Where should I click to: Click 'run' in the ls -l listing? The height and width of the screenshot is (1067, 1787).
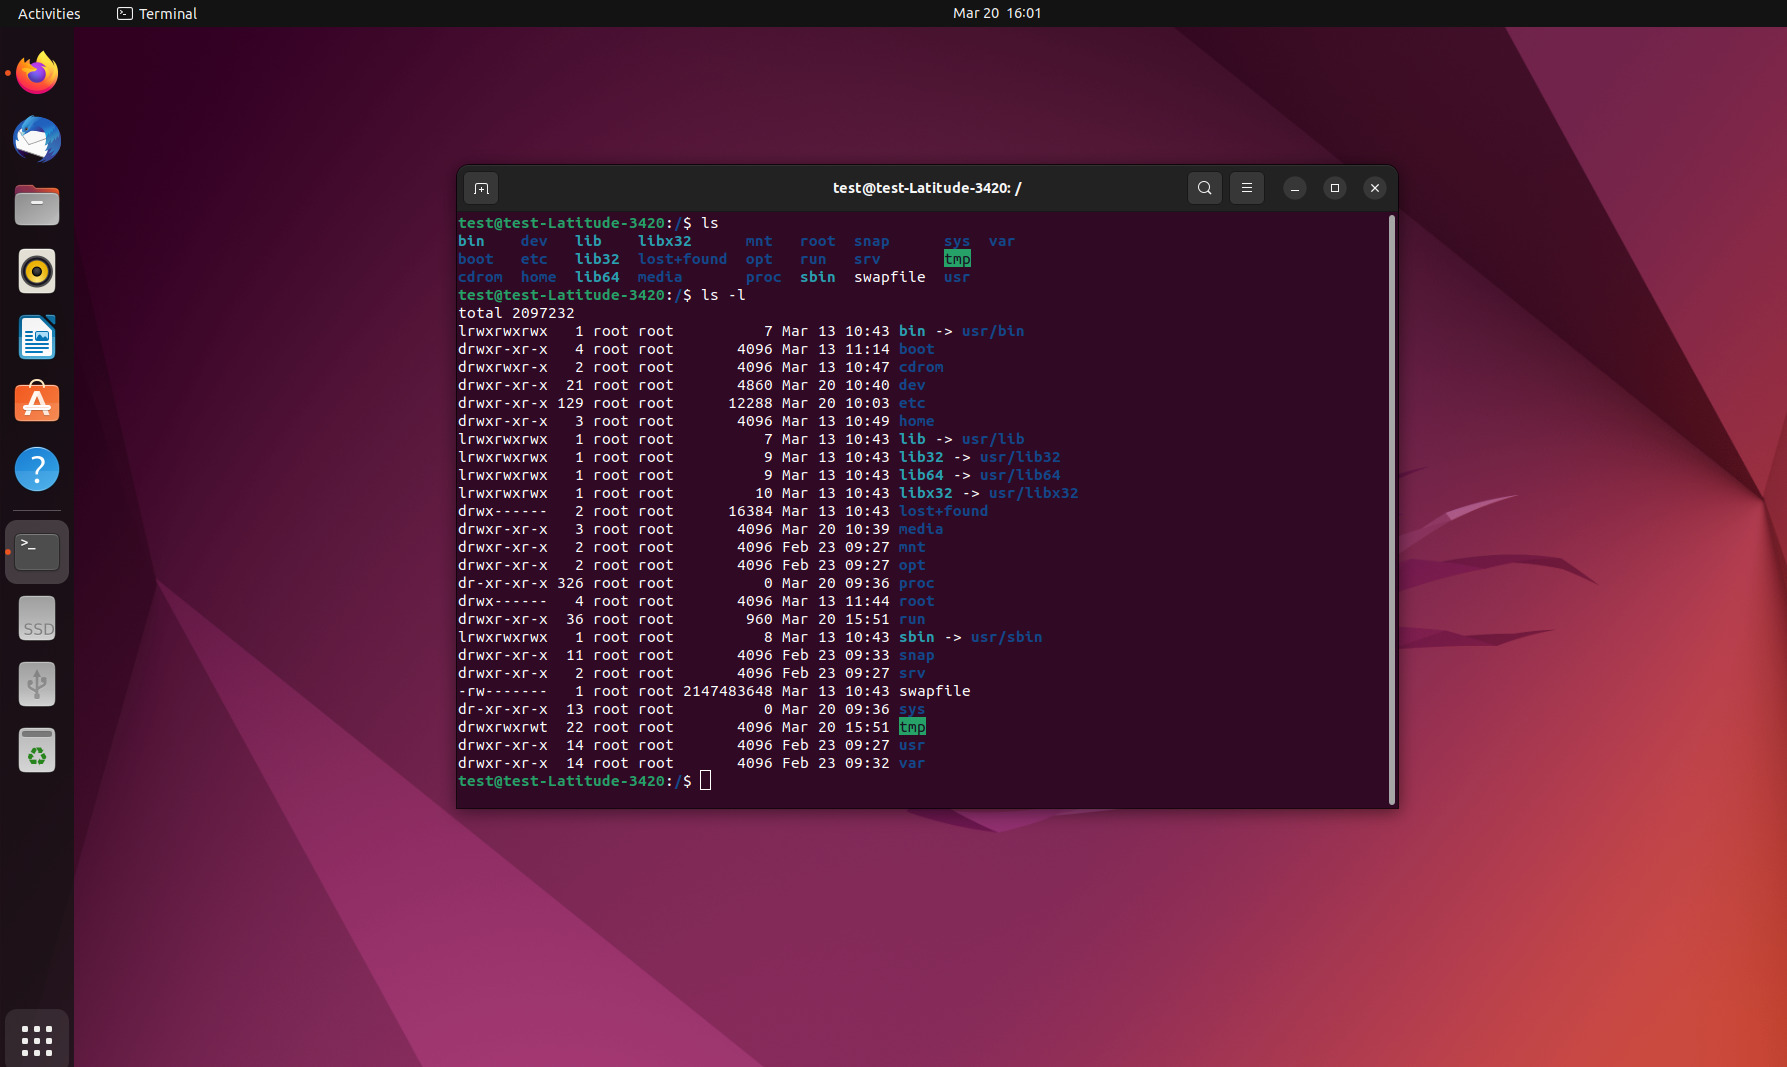coord(912,619)
